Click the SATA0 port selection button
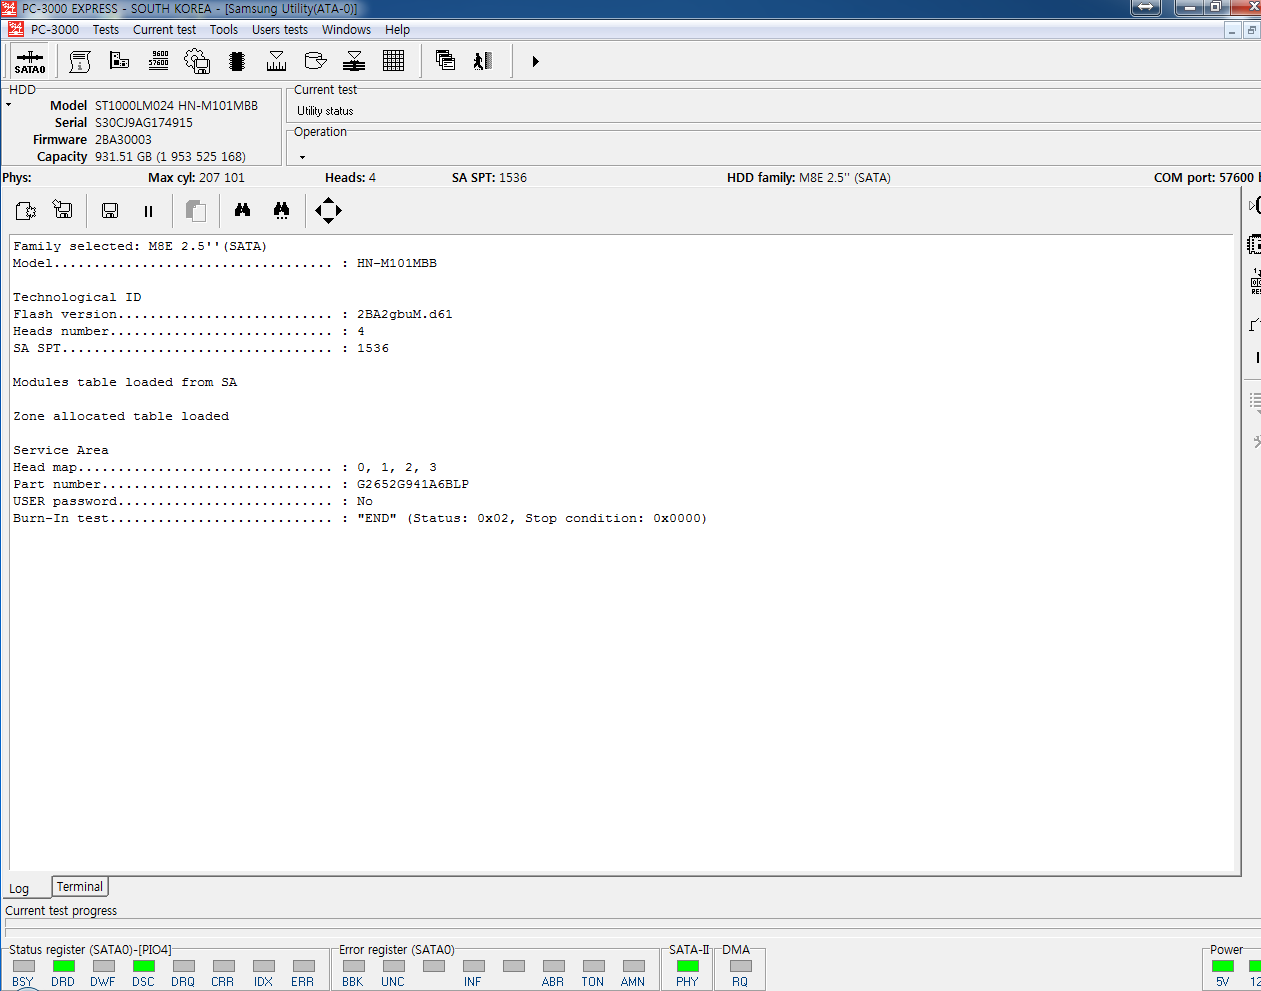This screenshot has width=1261, height=991. [x=30, y=62]
